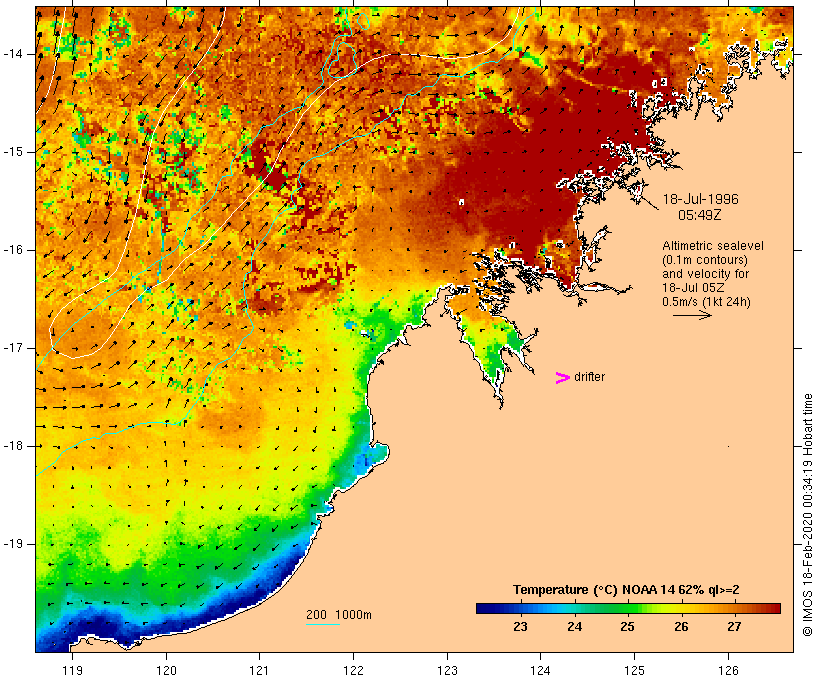Click the date text '18-Jul-1996'
The width and height of the screenshot is (820, 680).
click(700, 199)
